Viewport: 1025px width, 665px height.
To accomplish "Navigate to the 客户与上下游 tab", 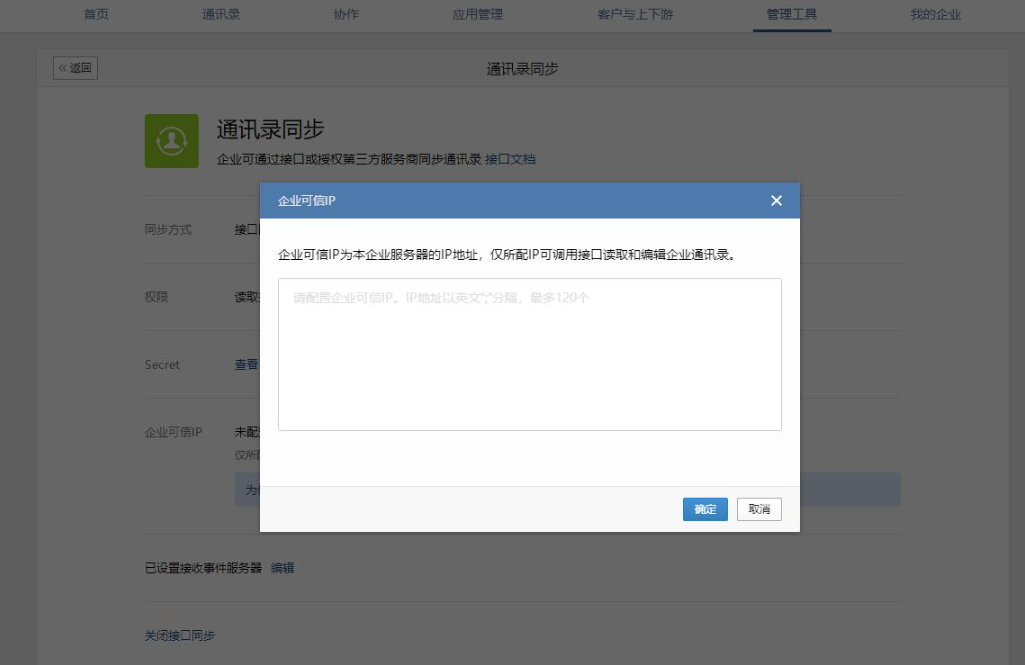I will tap(635, 14).
